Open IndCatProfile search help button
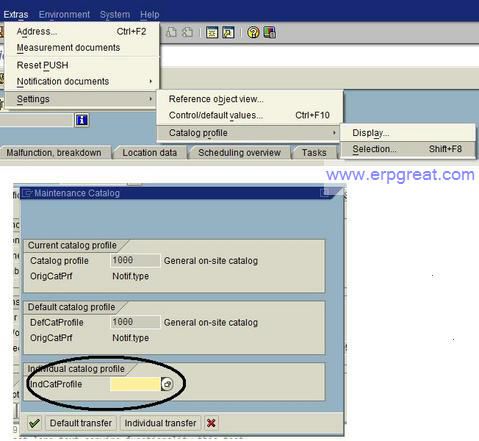479x441 pixels. [x=167, y=384]
